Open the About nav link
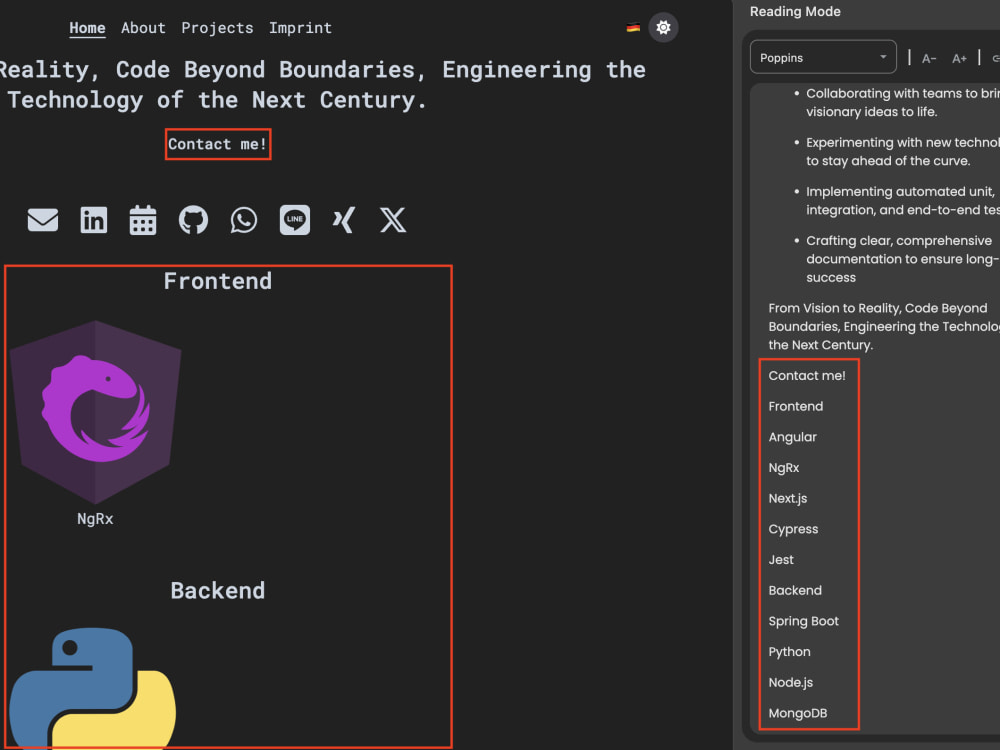The height and width of the screenshot is (750, 1000). 143,28
